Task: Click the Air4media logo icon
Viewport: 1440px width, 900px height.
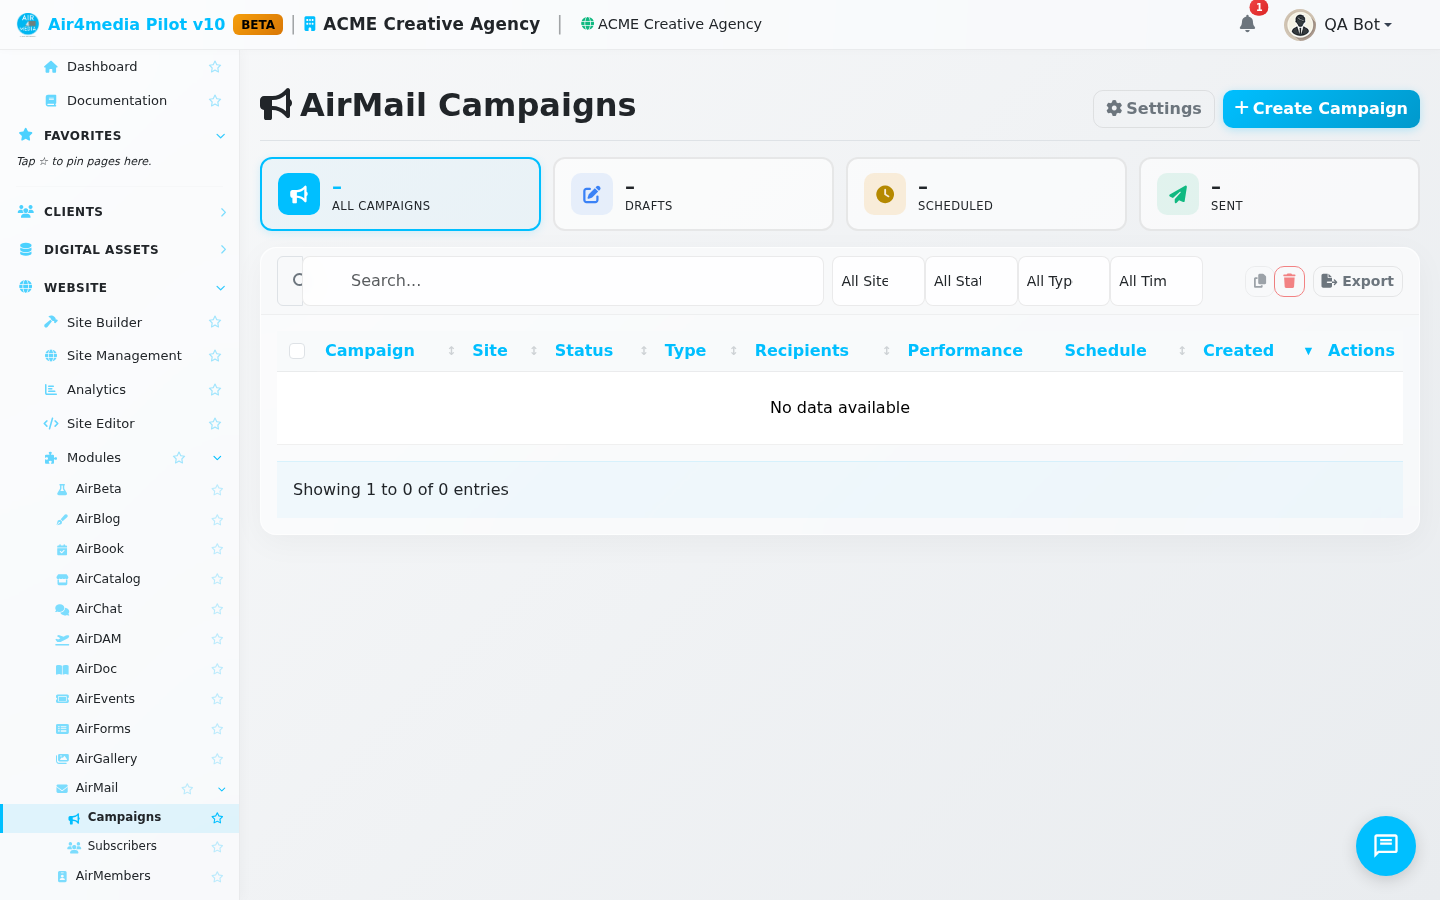Action: coord(28,24)
